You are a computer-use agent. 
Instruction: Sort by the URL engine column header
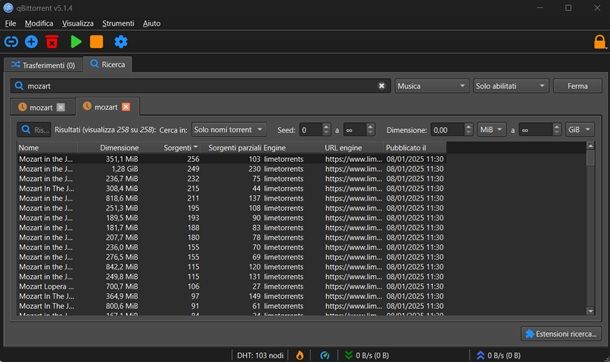click(354, 148)
